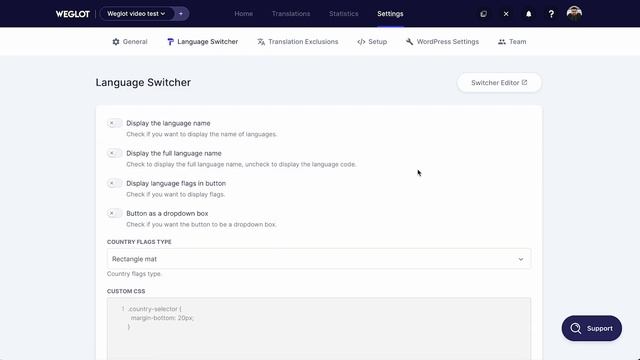Toggle Display the full language name
The height and width of the screenshot is (360, 640).
coord(114,153)
